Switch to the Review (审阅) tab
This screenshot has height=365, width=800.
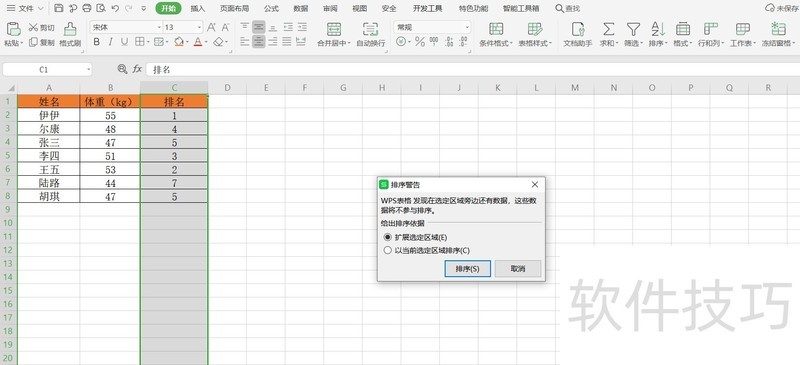click(330, 9)
